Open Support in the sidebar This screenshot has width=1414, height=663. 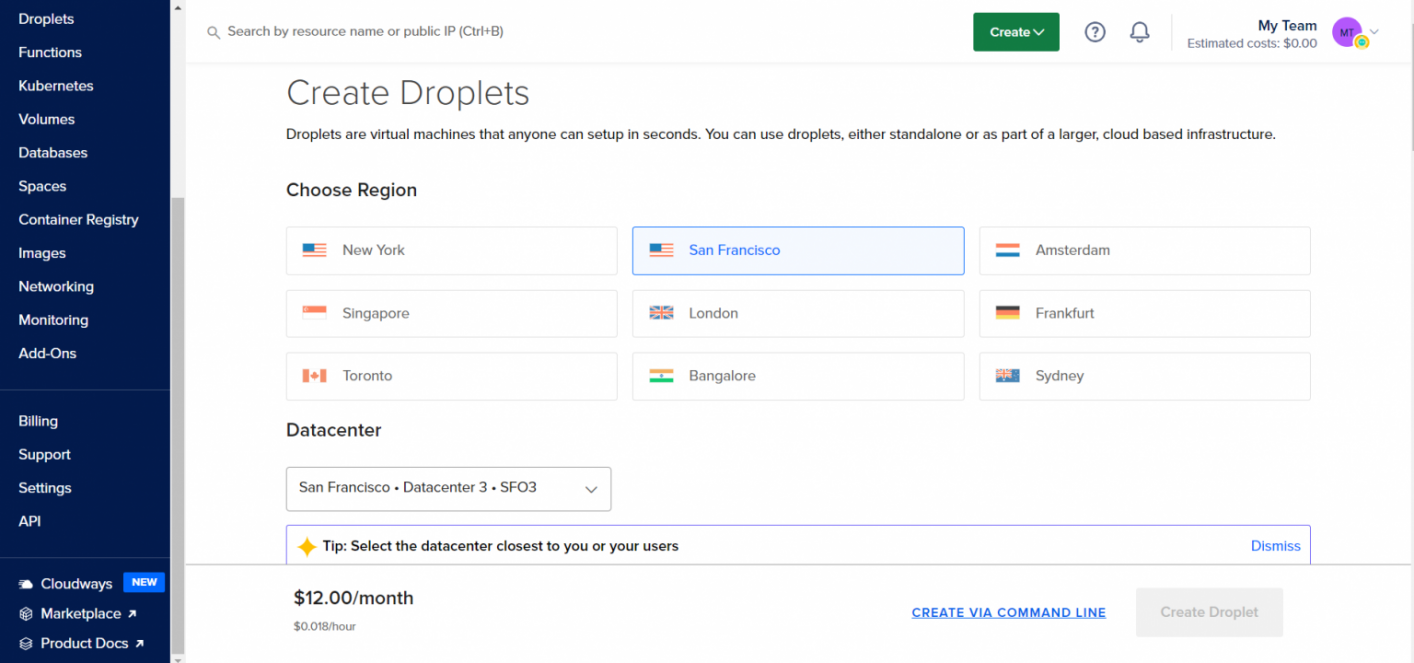[44, 454]
